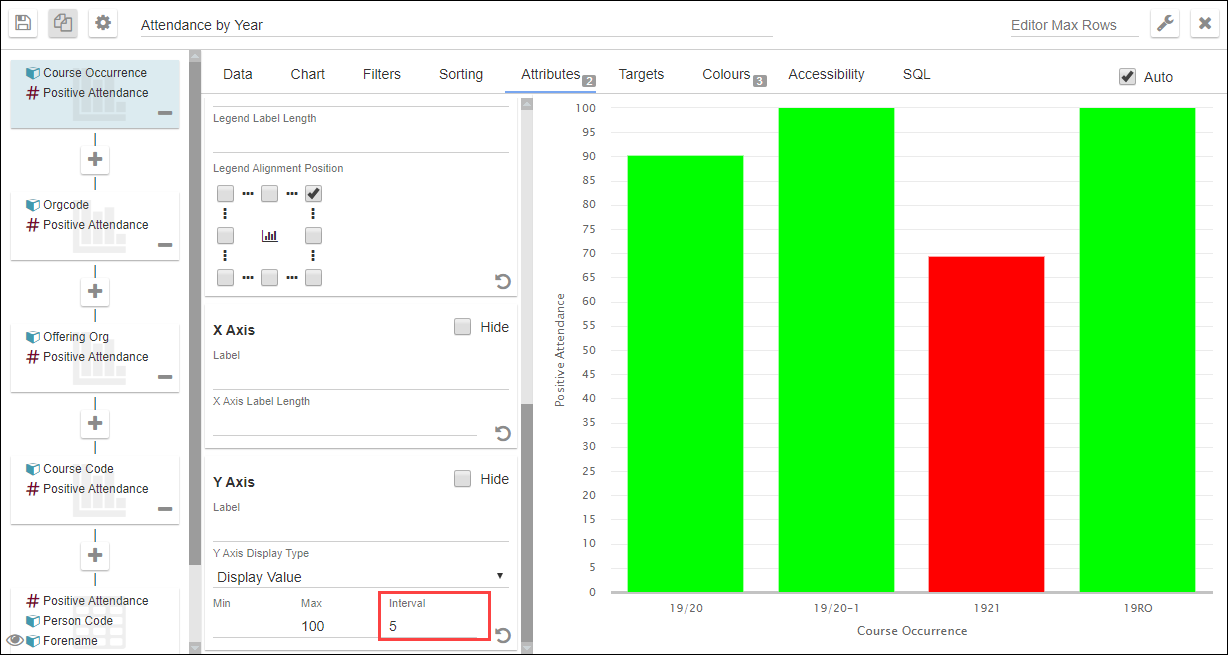
Task: Switch to the SQL tab
Action: (916, 74)
